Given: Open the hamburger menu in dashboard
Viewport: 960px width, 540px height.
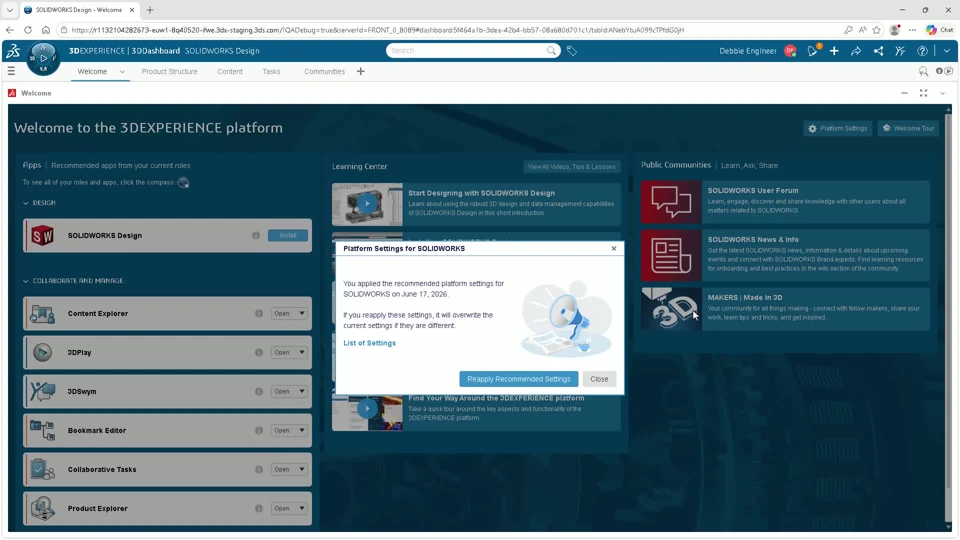Looking at the screenshot, I should coord(11,72).
